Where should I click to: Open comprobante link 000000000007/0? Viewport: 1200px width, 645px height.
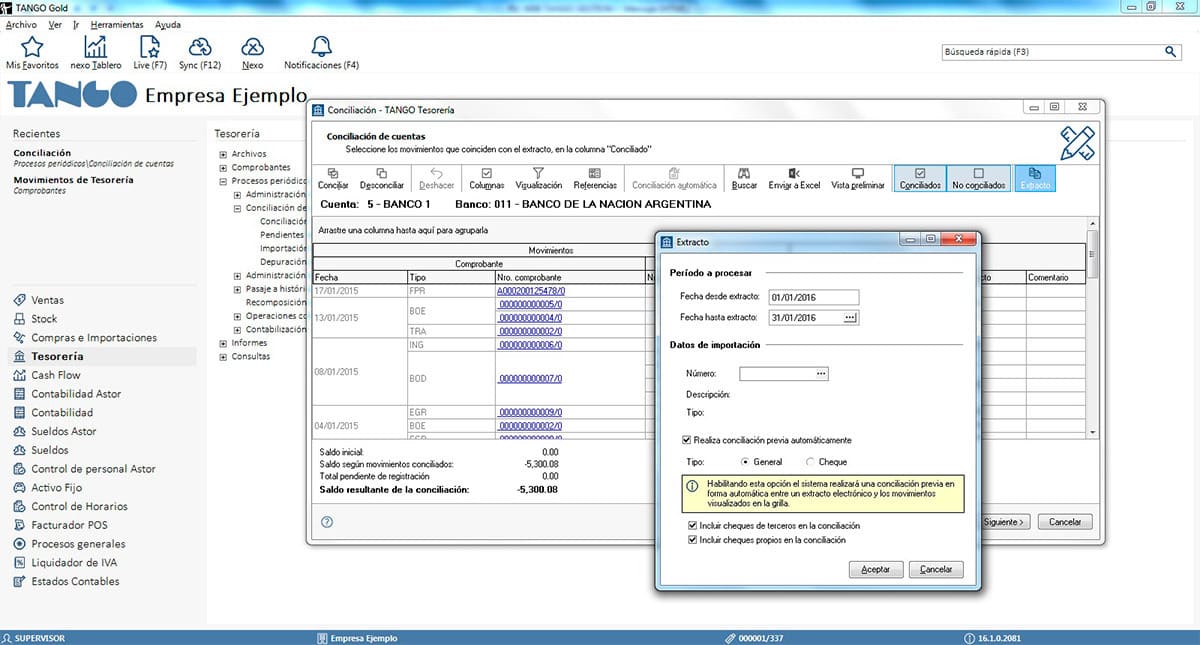pyautogui.click(x=530, y=379)
